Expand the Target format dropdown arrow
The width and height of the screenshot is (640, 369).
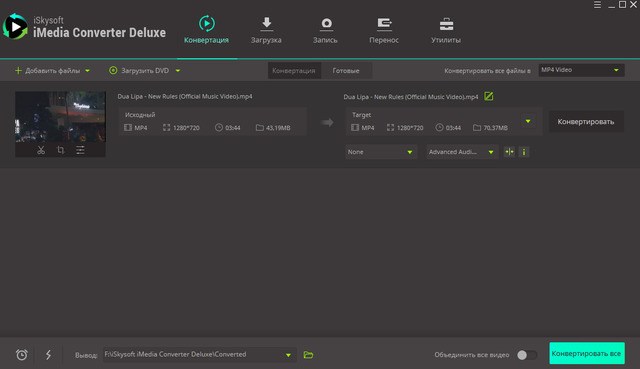pyautogui.click(x=528, y=121)
